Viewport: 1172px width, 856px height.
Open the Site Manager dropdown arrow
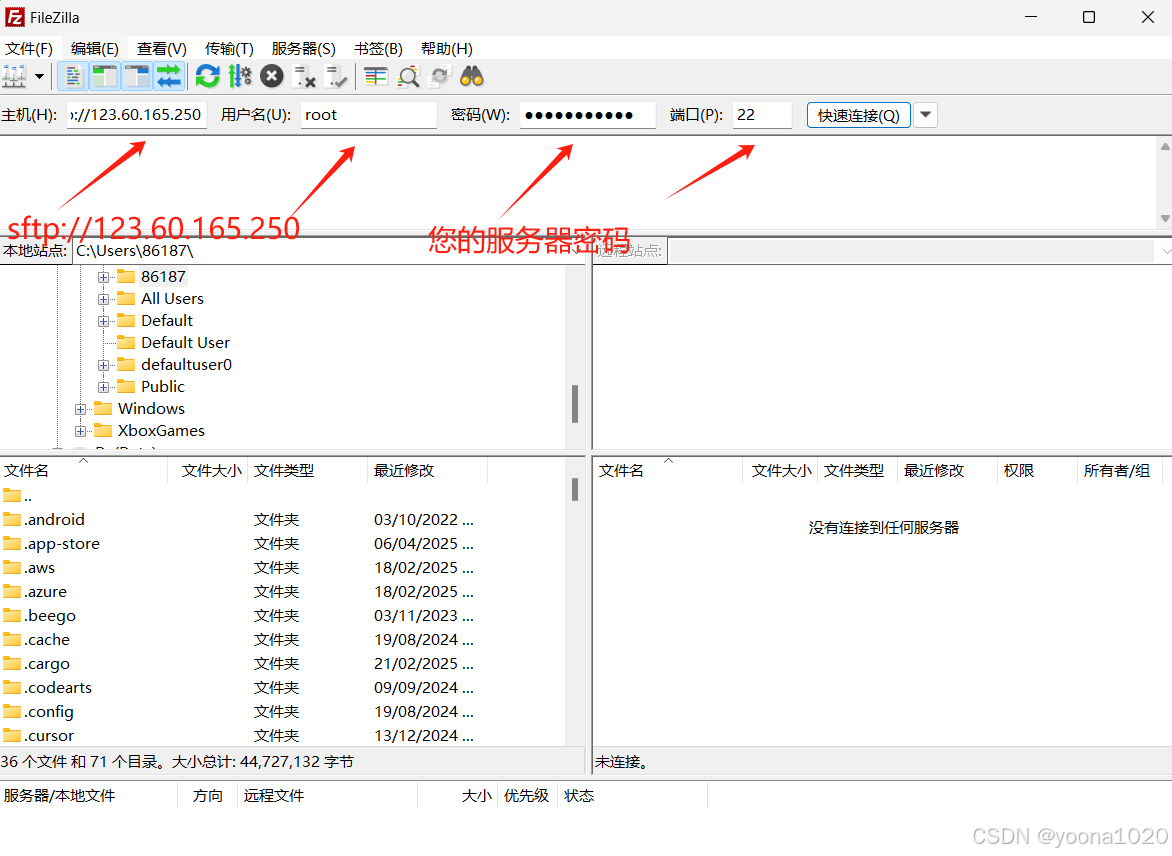(39, 76)
